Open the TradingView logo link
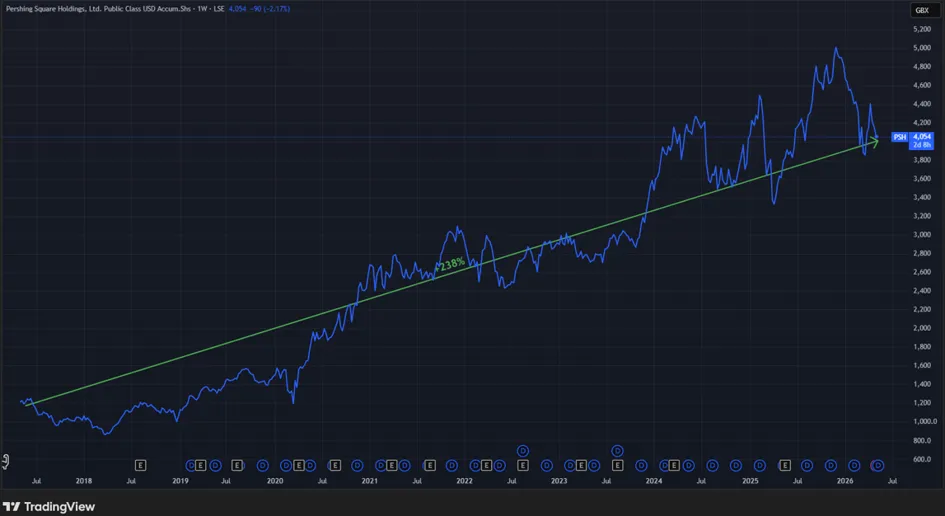 click(49, 506)
